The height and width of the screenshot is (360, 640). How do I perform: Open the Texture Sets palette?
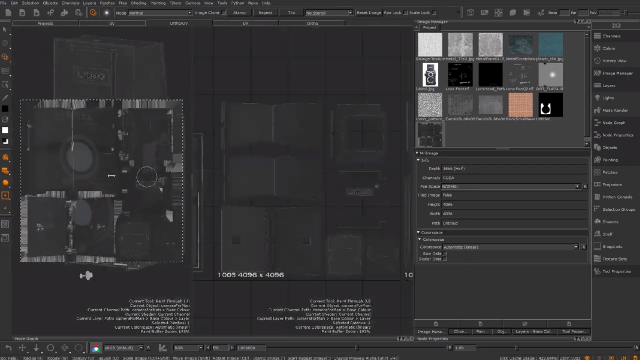614,259
